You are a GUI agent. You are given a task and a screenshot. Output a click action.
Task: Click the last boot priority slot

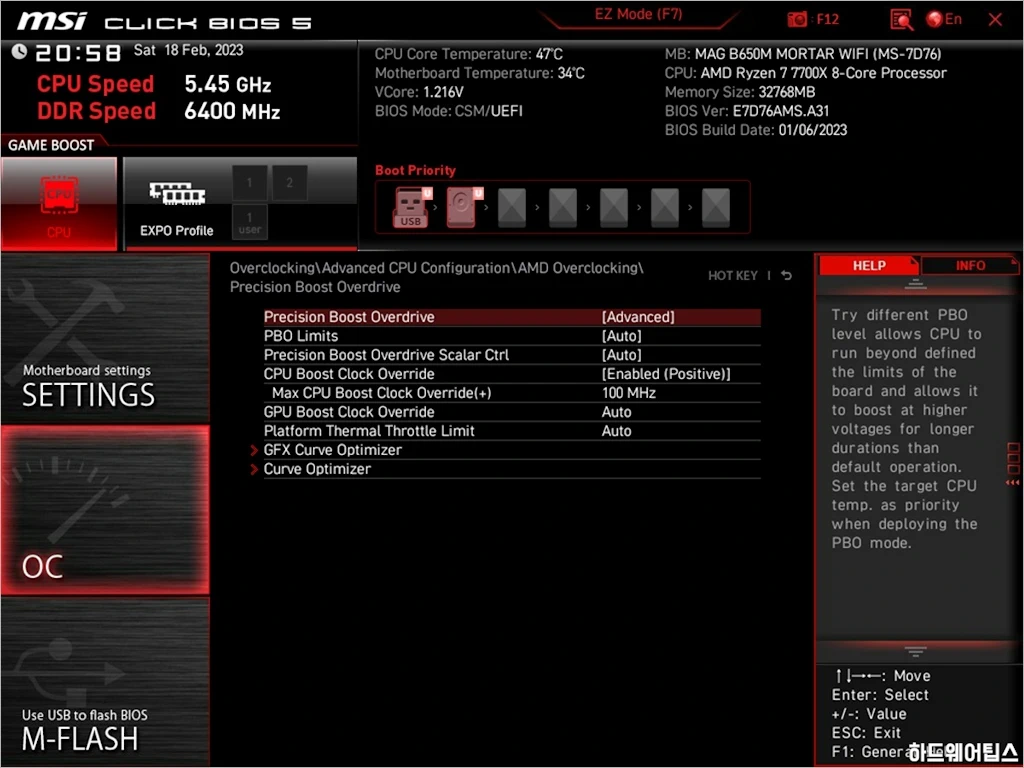(x=716, y=207)
